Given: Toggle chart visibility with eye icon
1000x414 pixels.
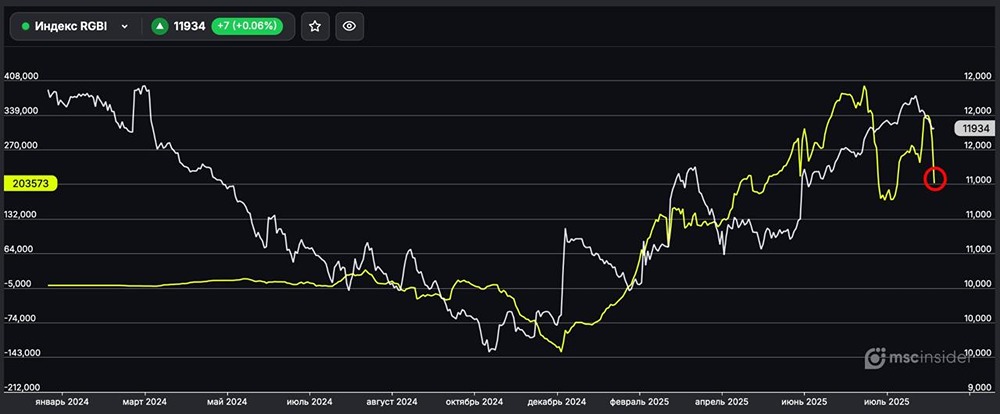Looking at the screenshot, I should pyautogui.click(x=348, y=26).
